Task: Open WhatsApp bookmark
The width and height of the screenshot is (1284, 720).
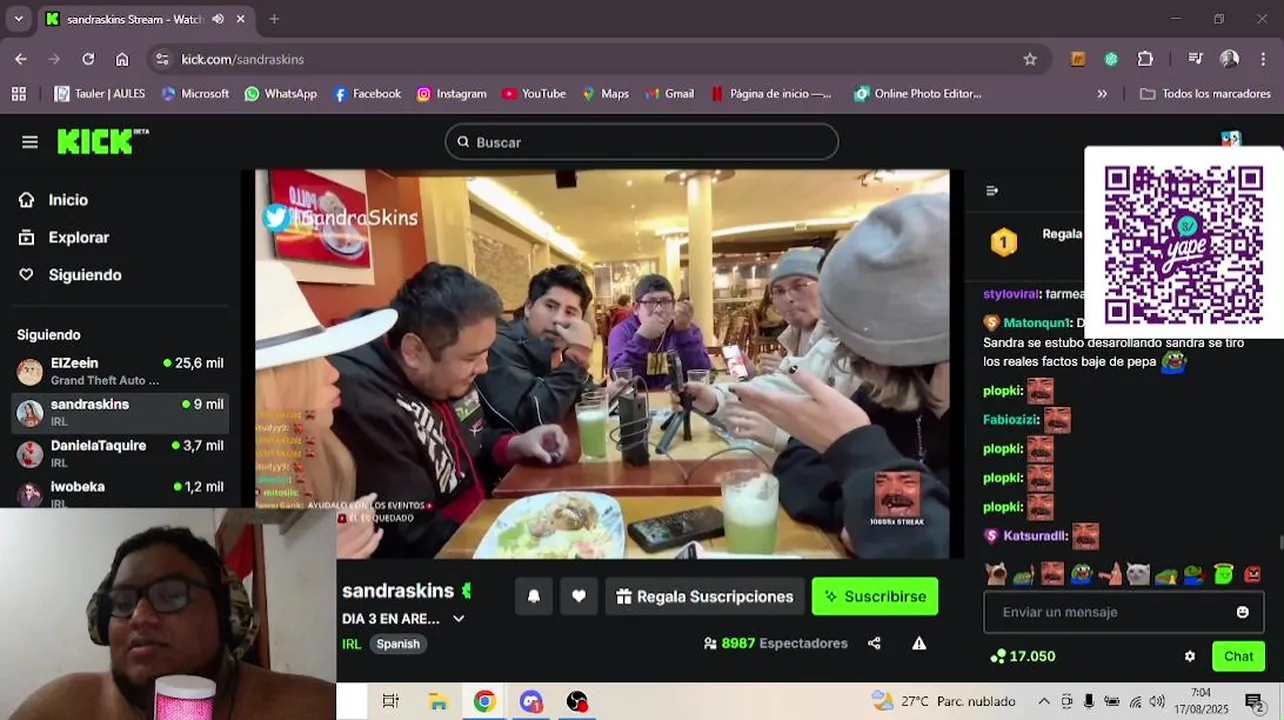Action: (280, 94)
